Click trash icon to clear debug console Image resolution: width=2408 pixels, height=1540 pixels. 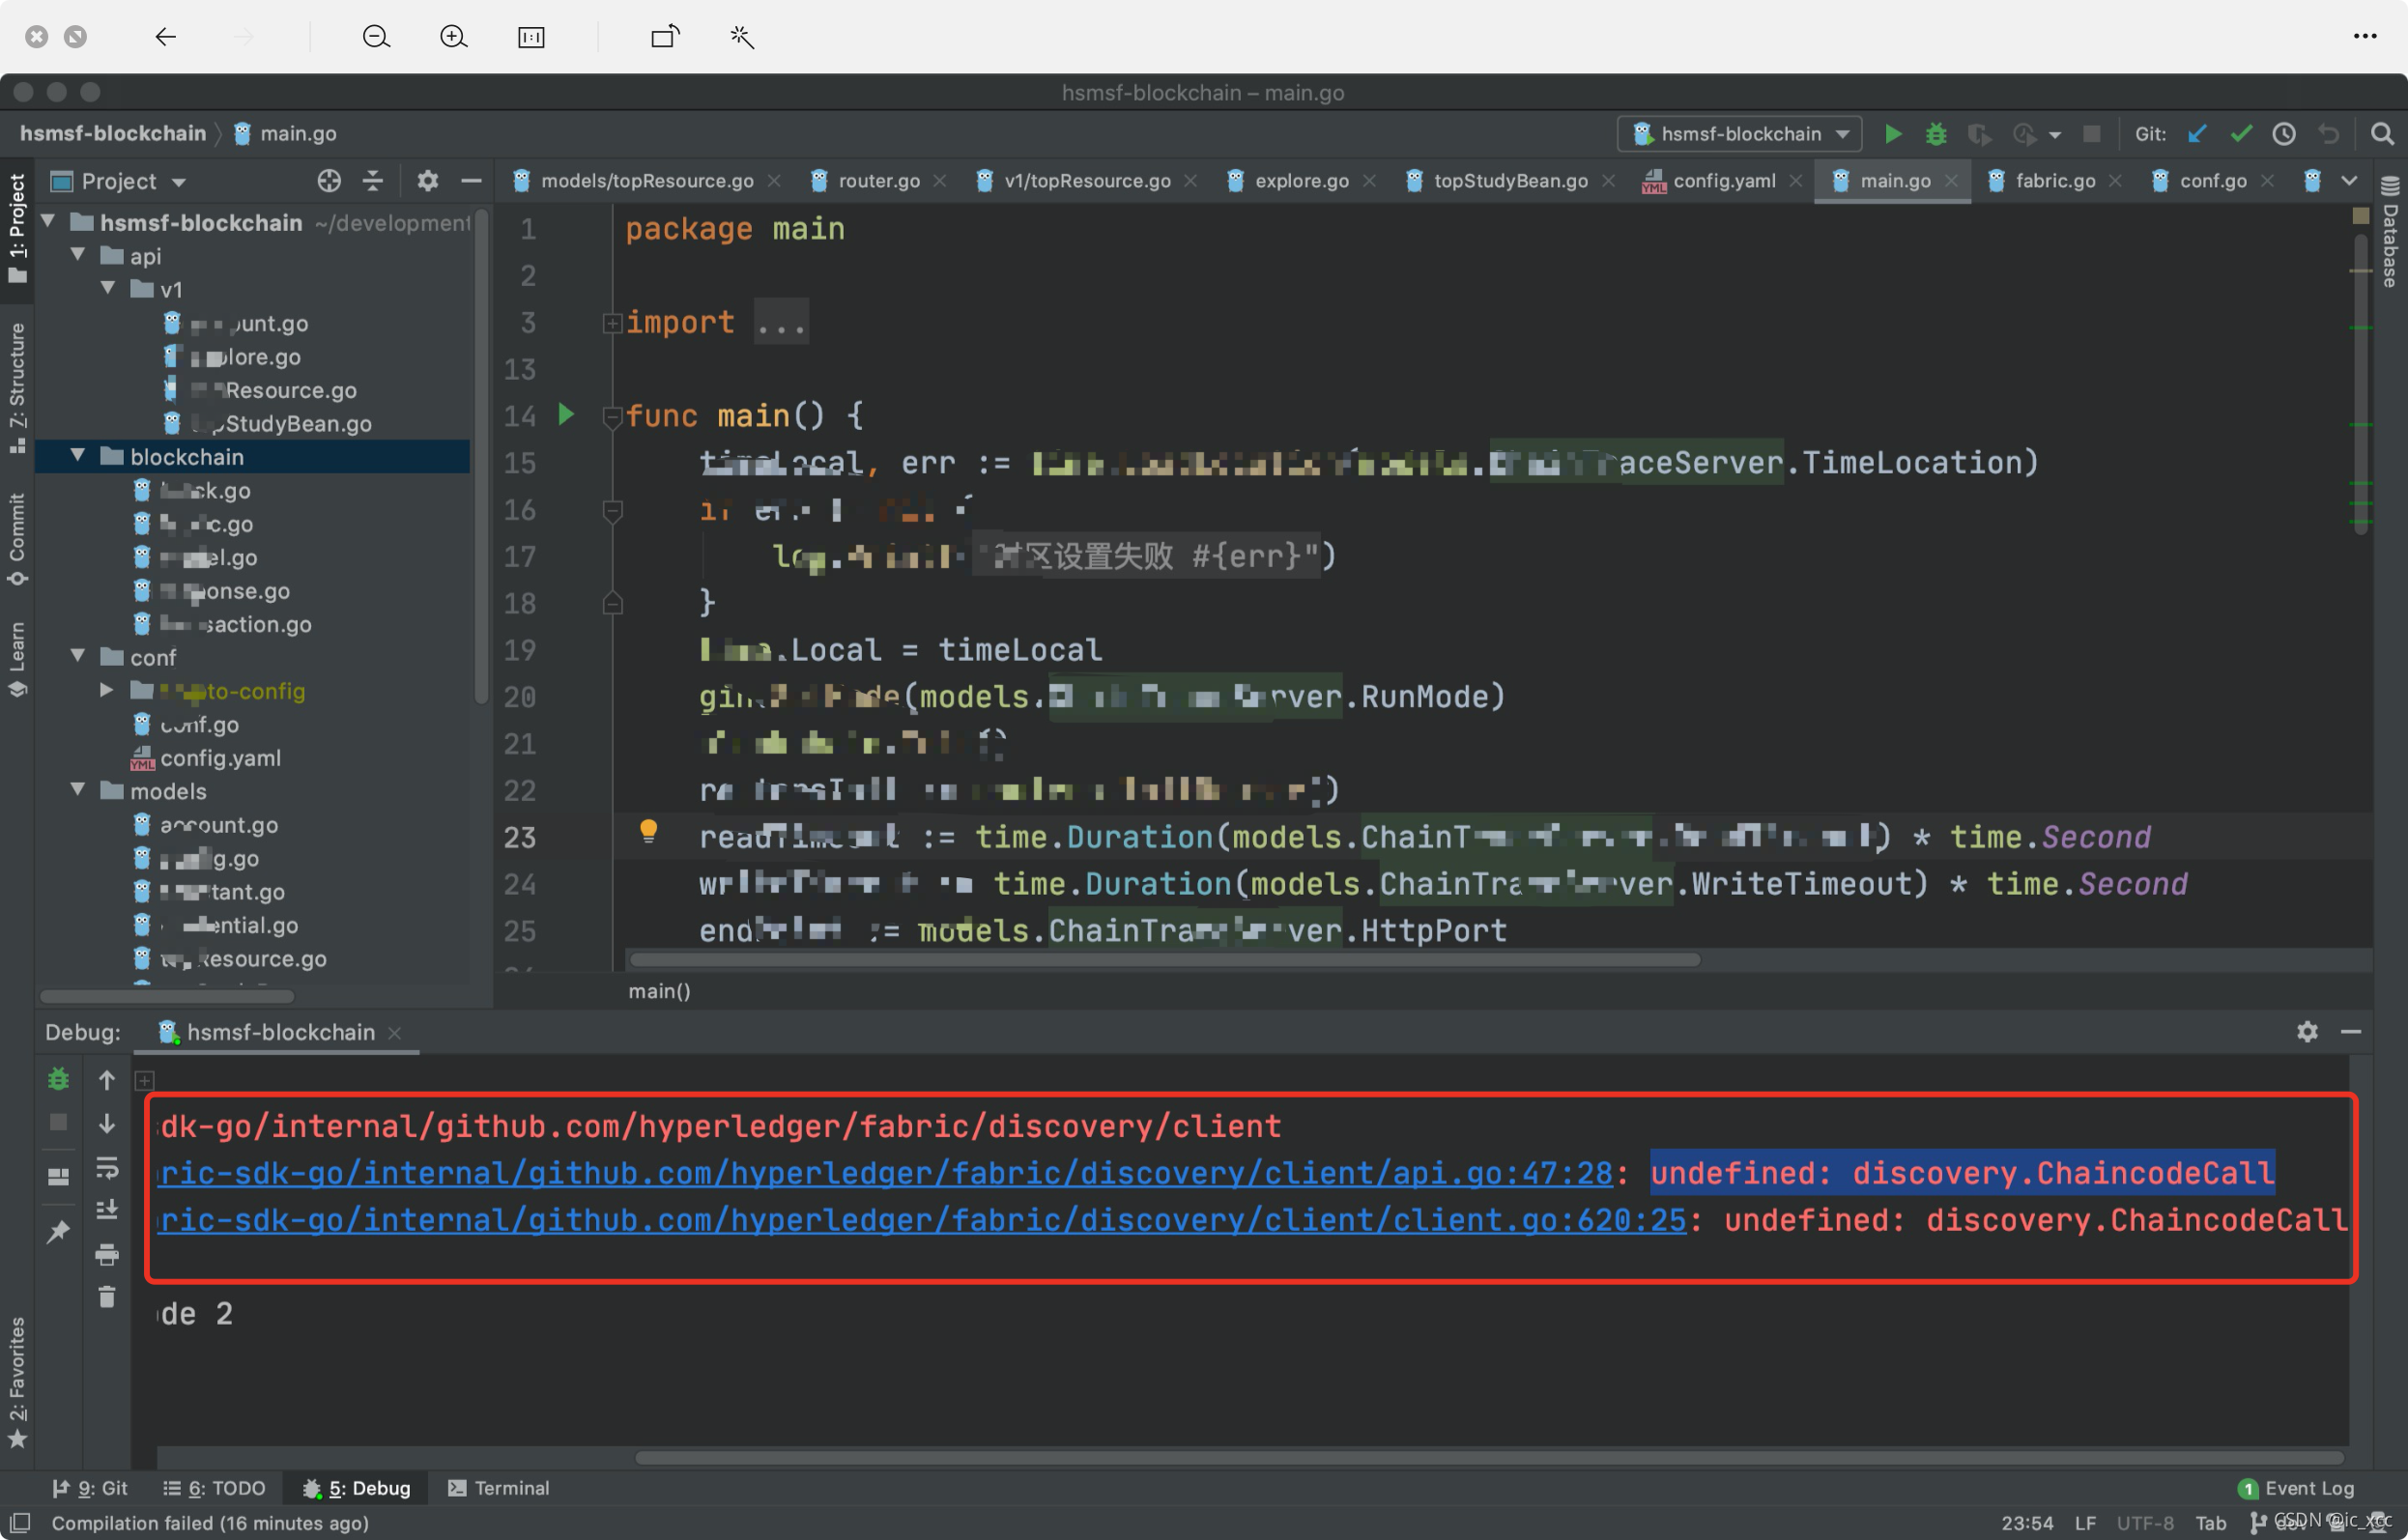click(x=107, y=1297)
